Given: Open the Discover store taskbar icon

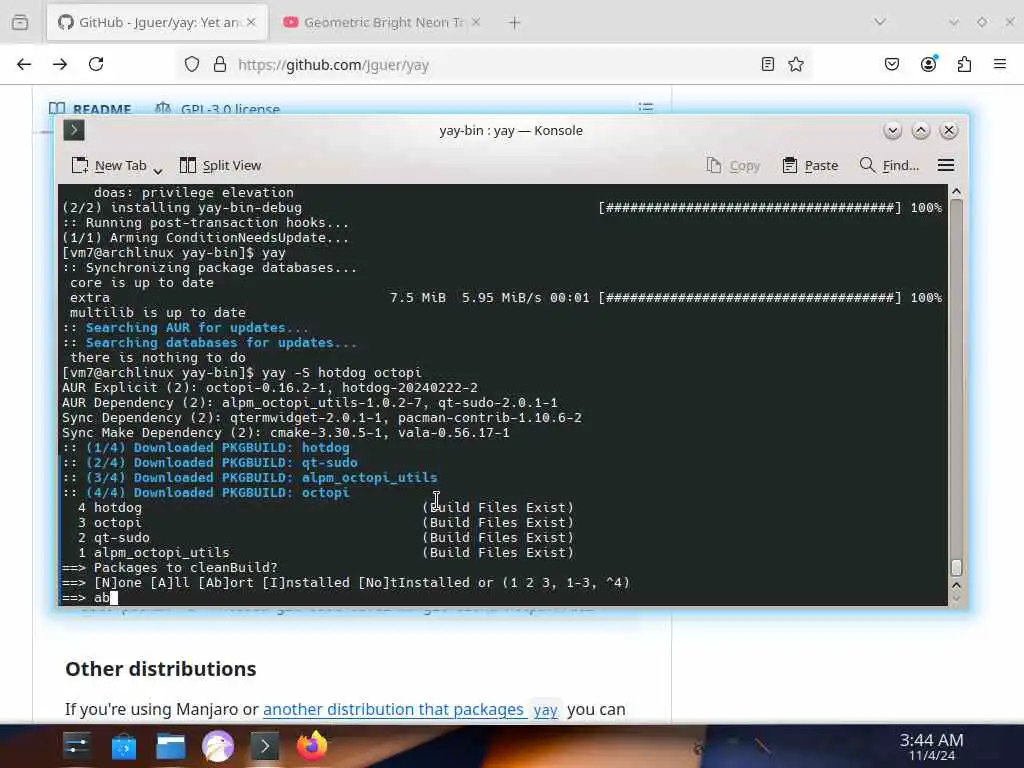Looking at the screenshot, I should [x=123, y=746].
